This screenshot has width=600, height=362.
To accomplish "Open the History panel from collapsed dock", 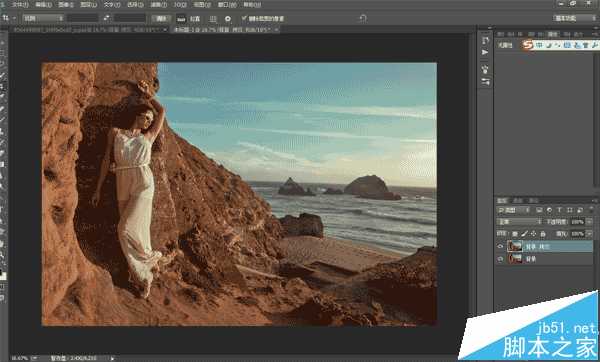I will coord(485,40).
